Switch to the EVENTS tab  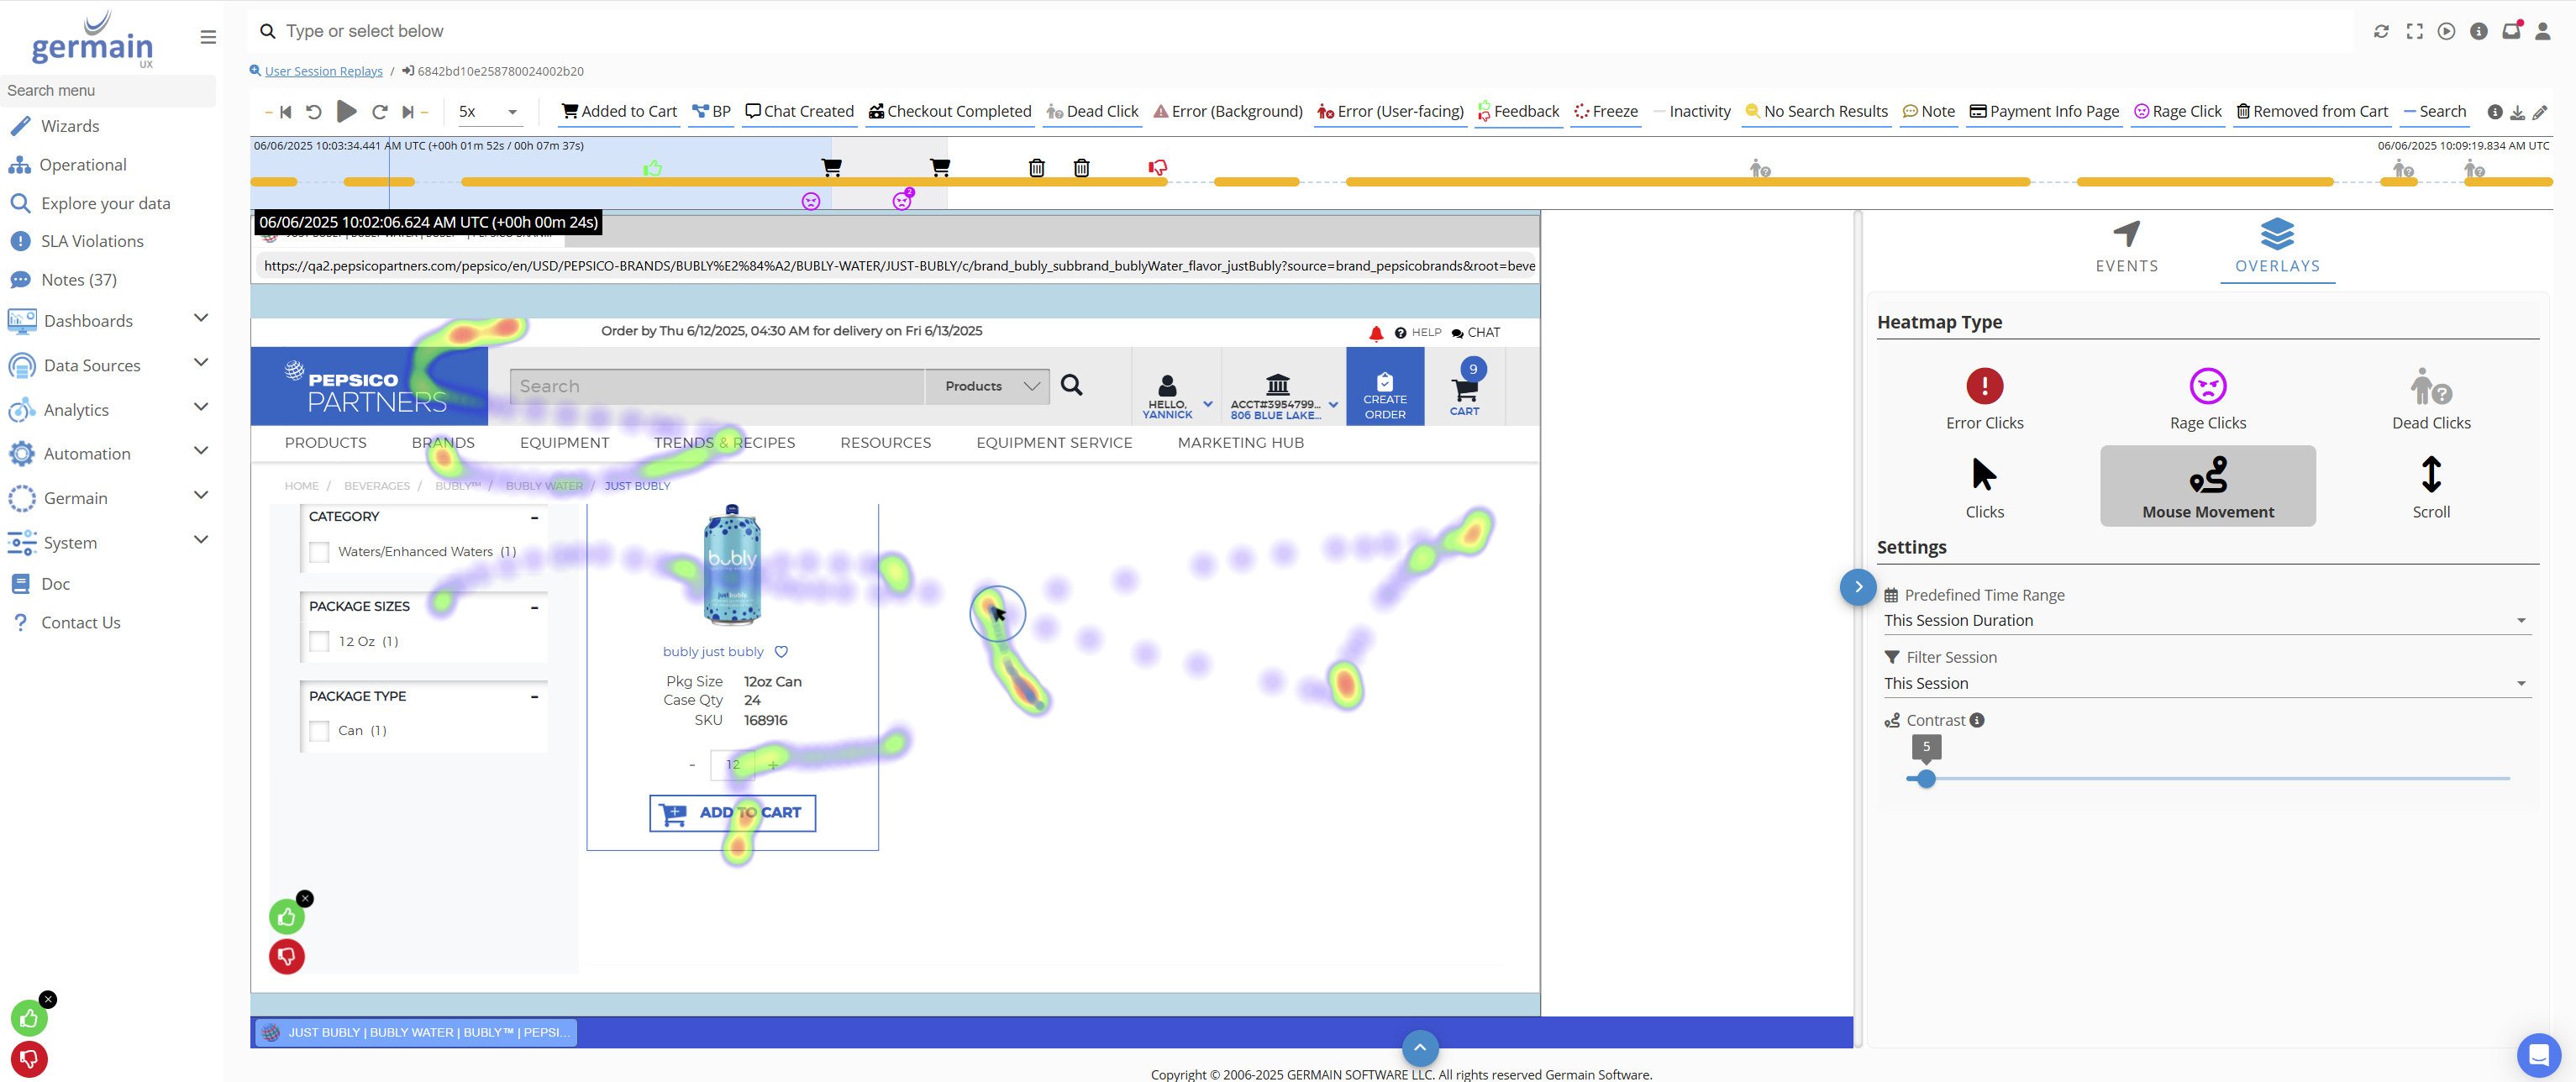(2126, 246)
